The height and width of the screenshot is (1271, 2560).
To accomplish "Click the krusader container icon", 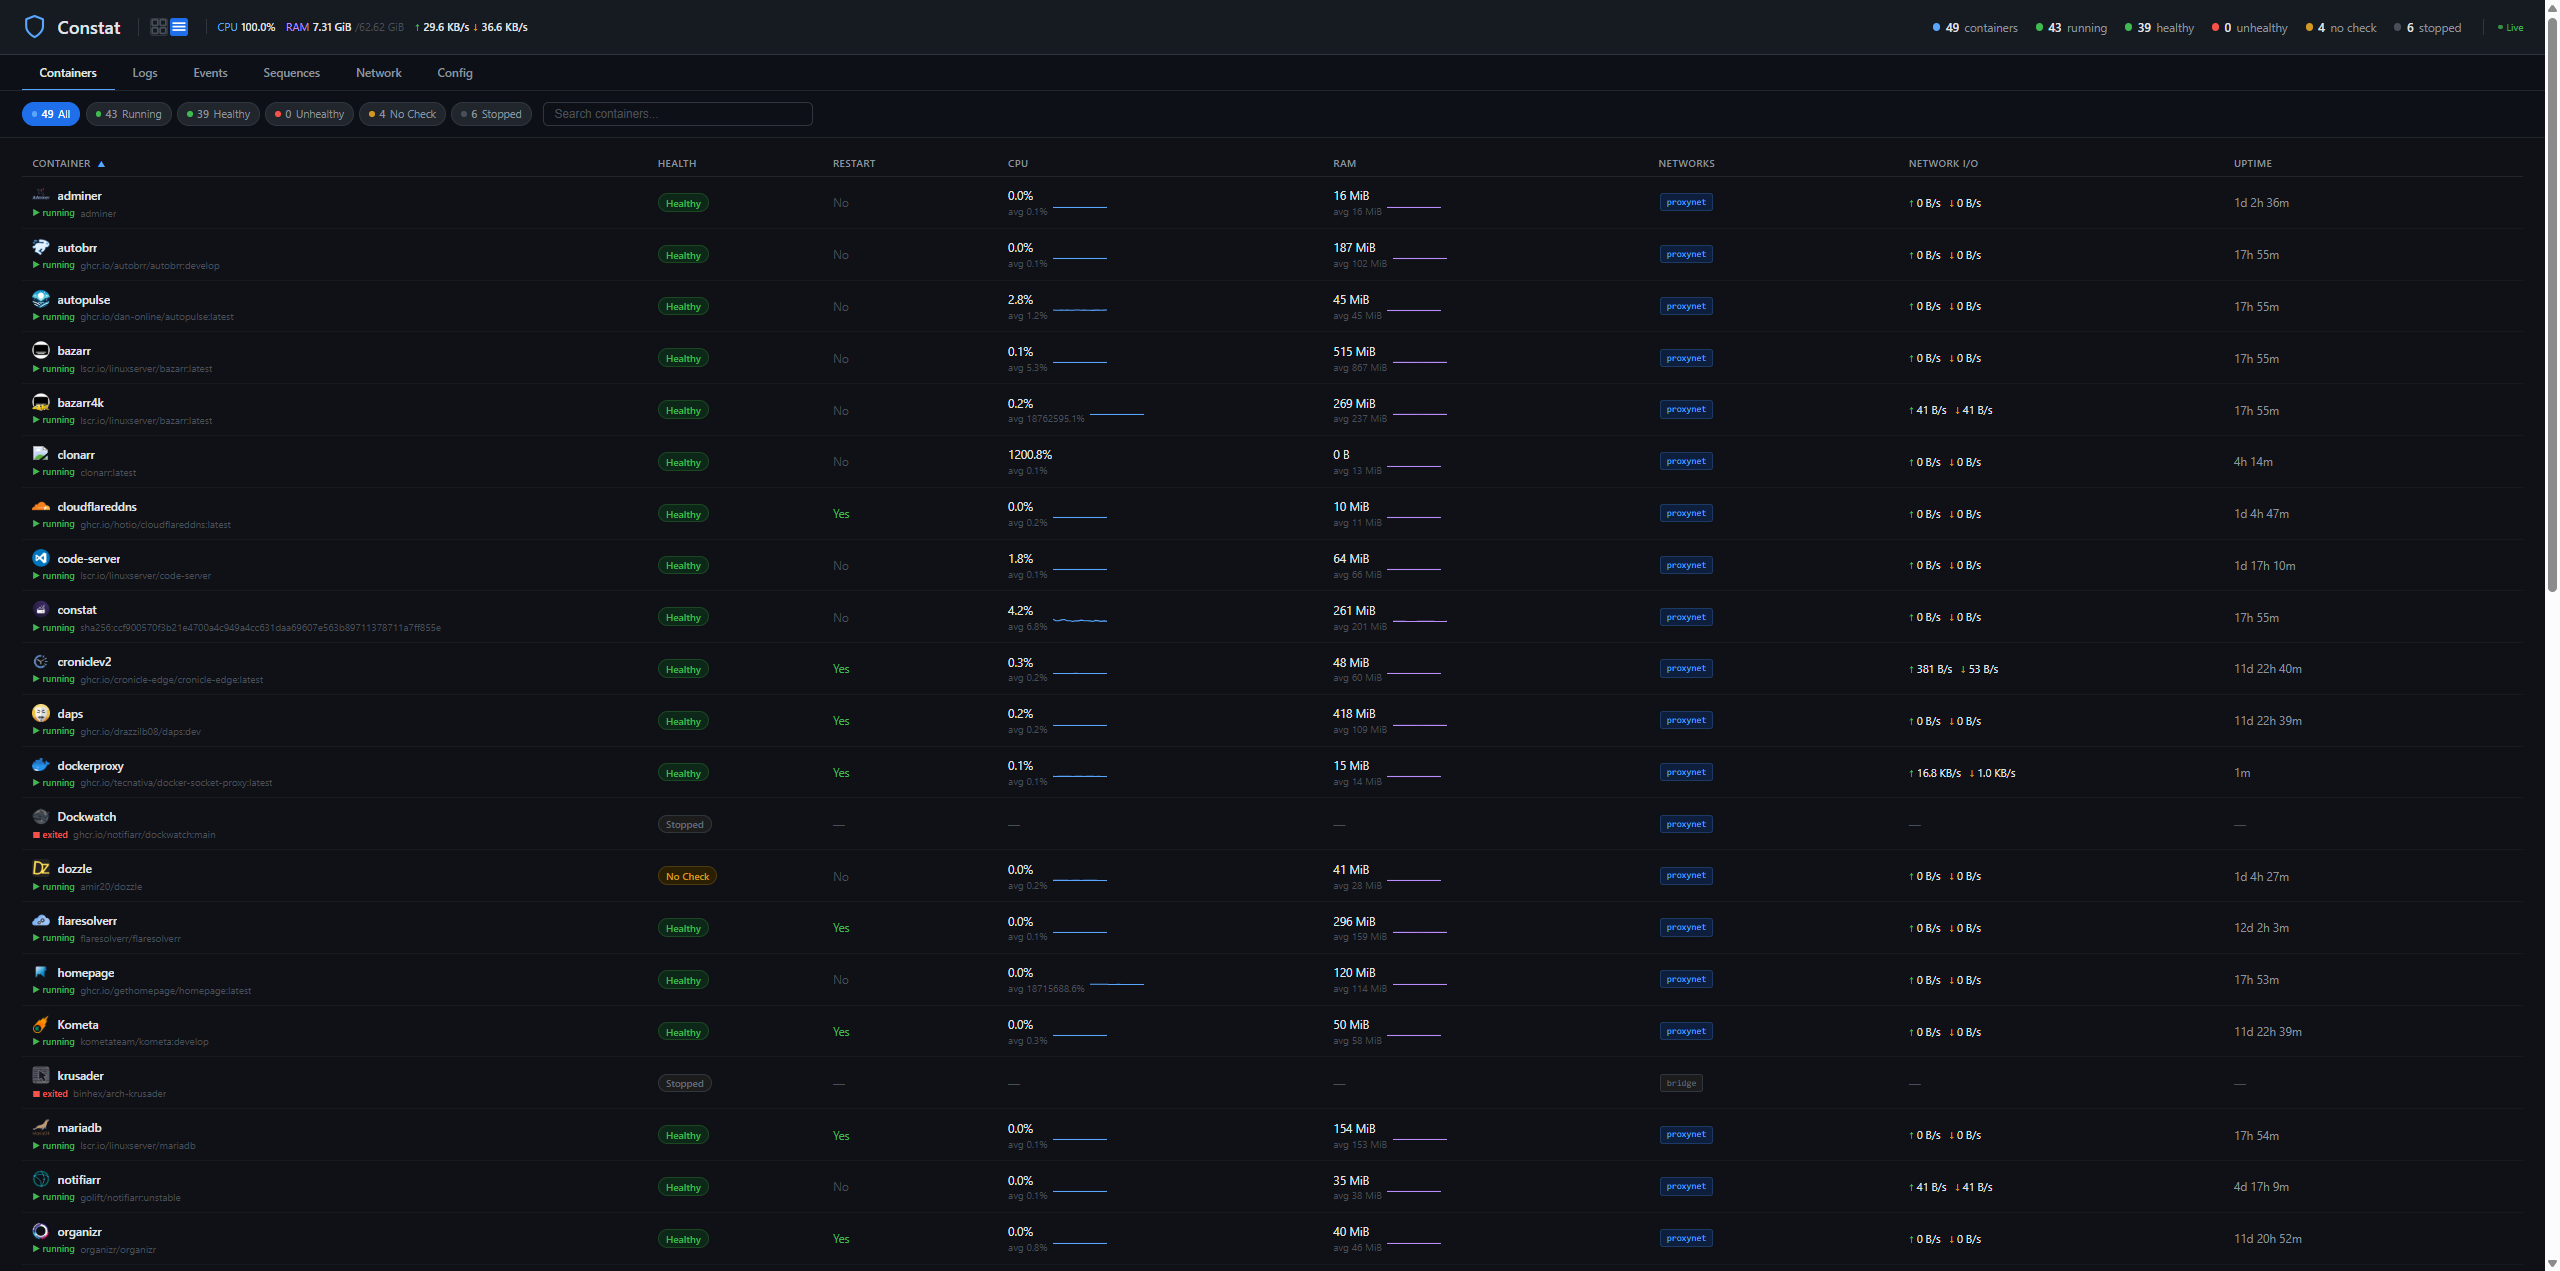I will coord(41,1075).
